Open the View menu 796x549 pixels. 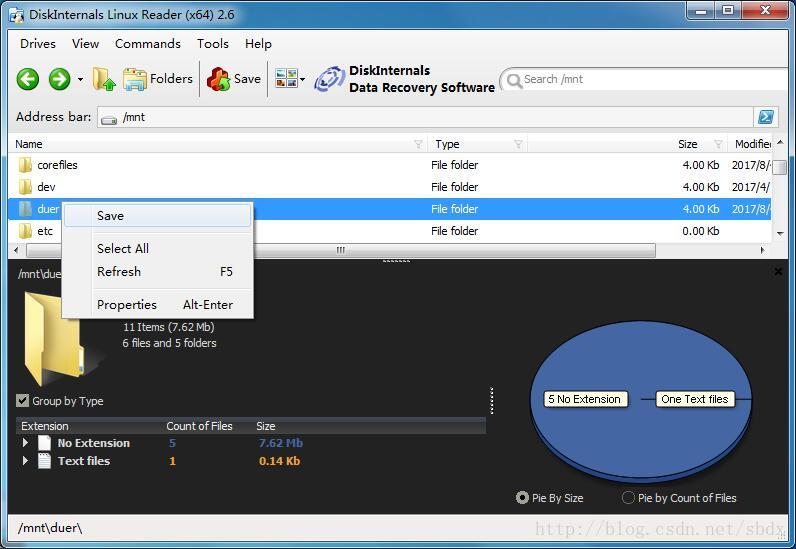pyautogui.click(x=85, y=44)
